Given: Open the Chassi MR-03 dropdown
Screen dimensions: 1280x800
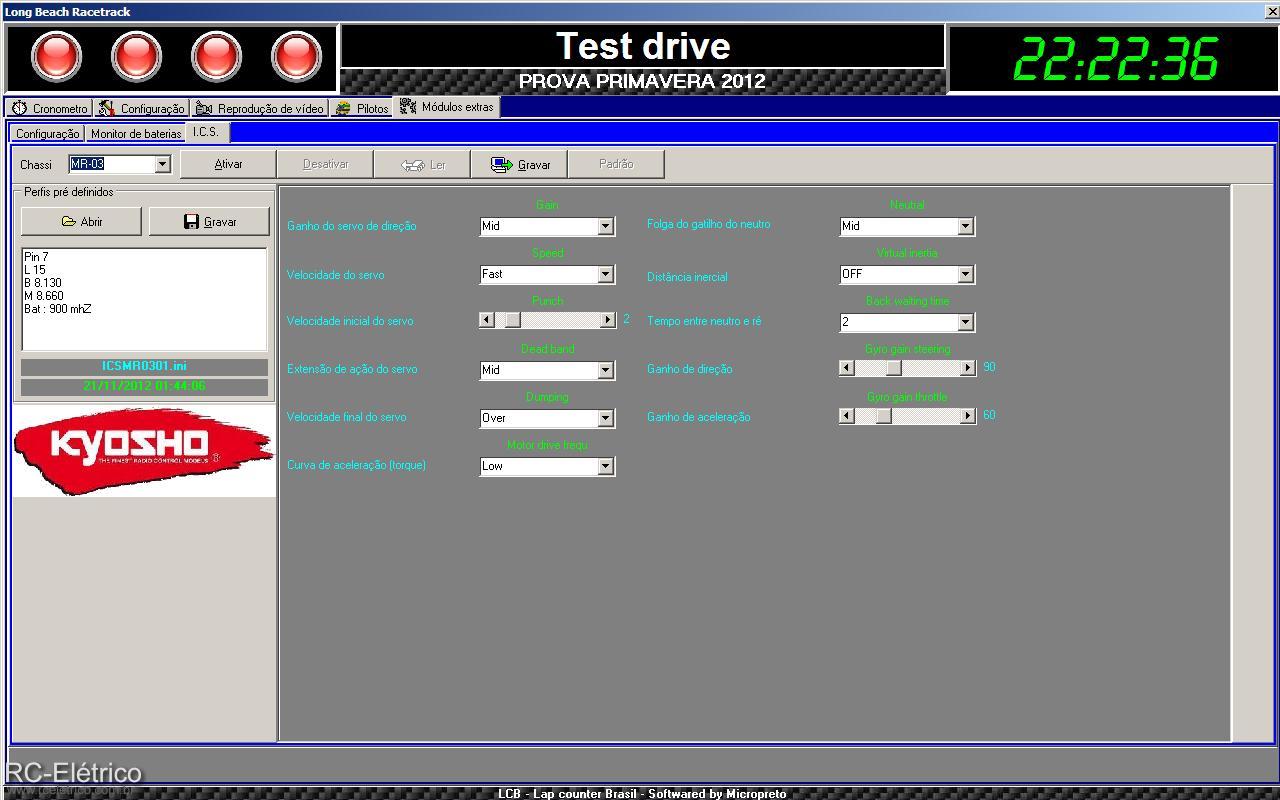Looking at the screenshot, I should tap(162, 164).
